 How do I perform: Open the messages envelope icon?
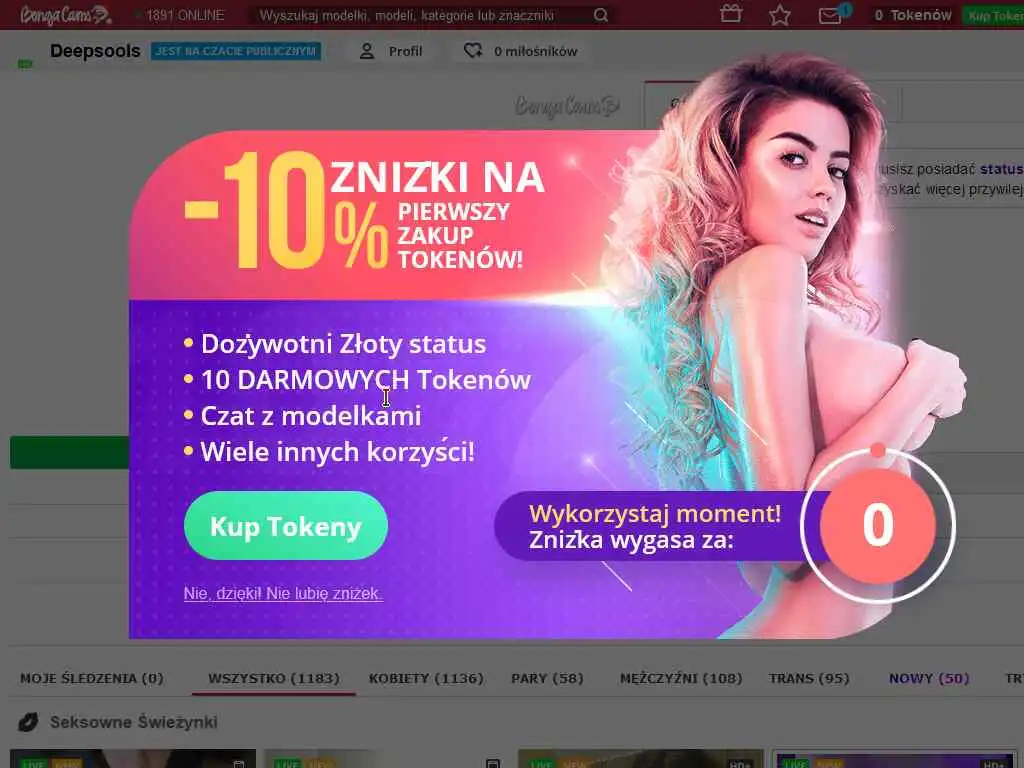click(830, 15)
